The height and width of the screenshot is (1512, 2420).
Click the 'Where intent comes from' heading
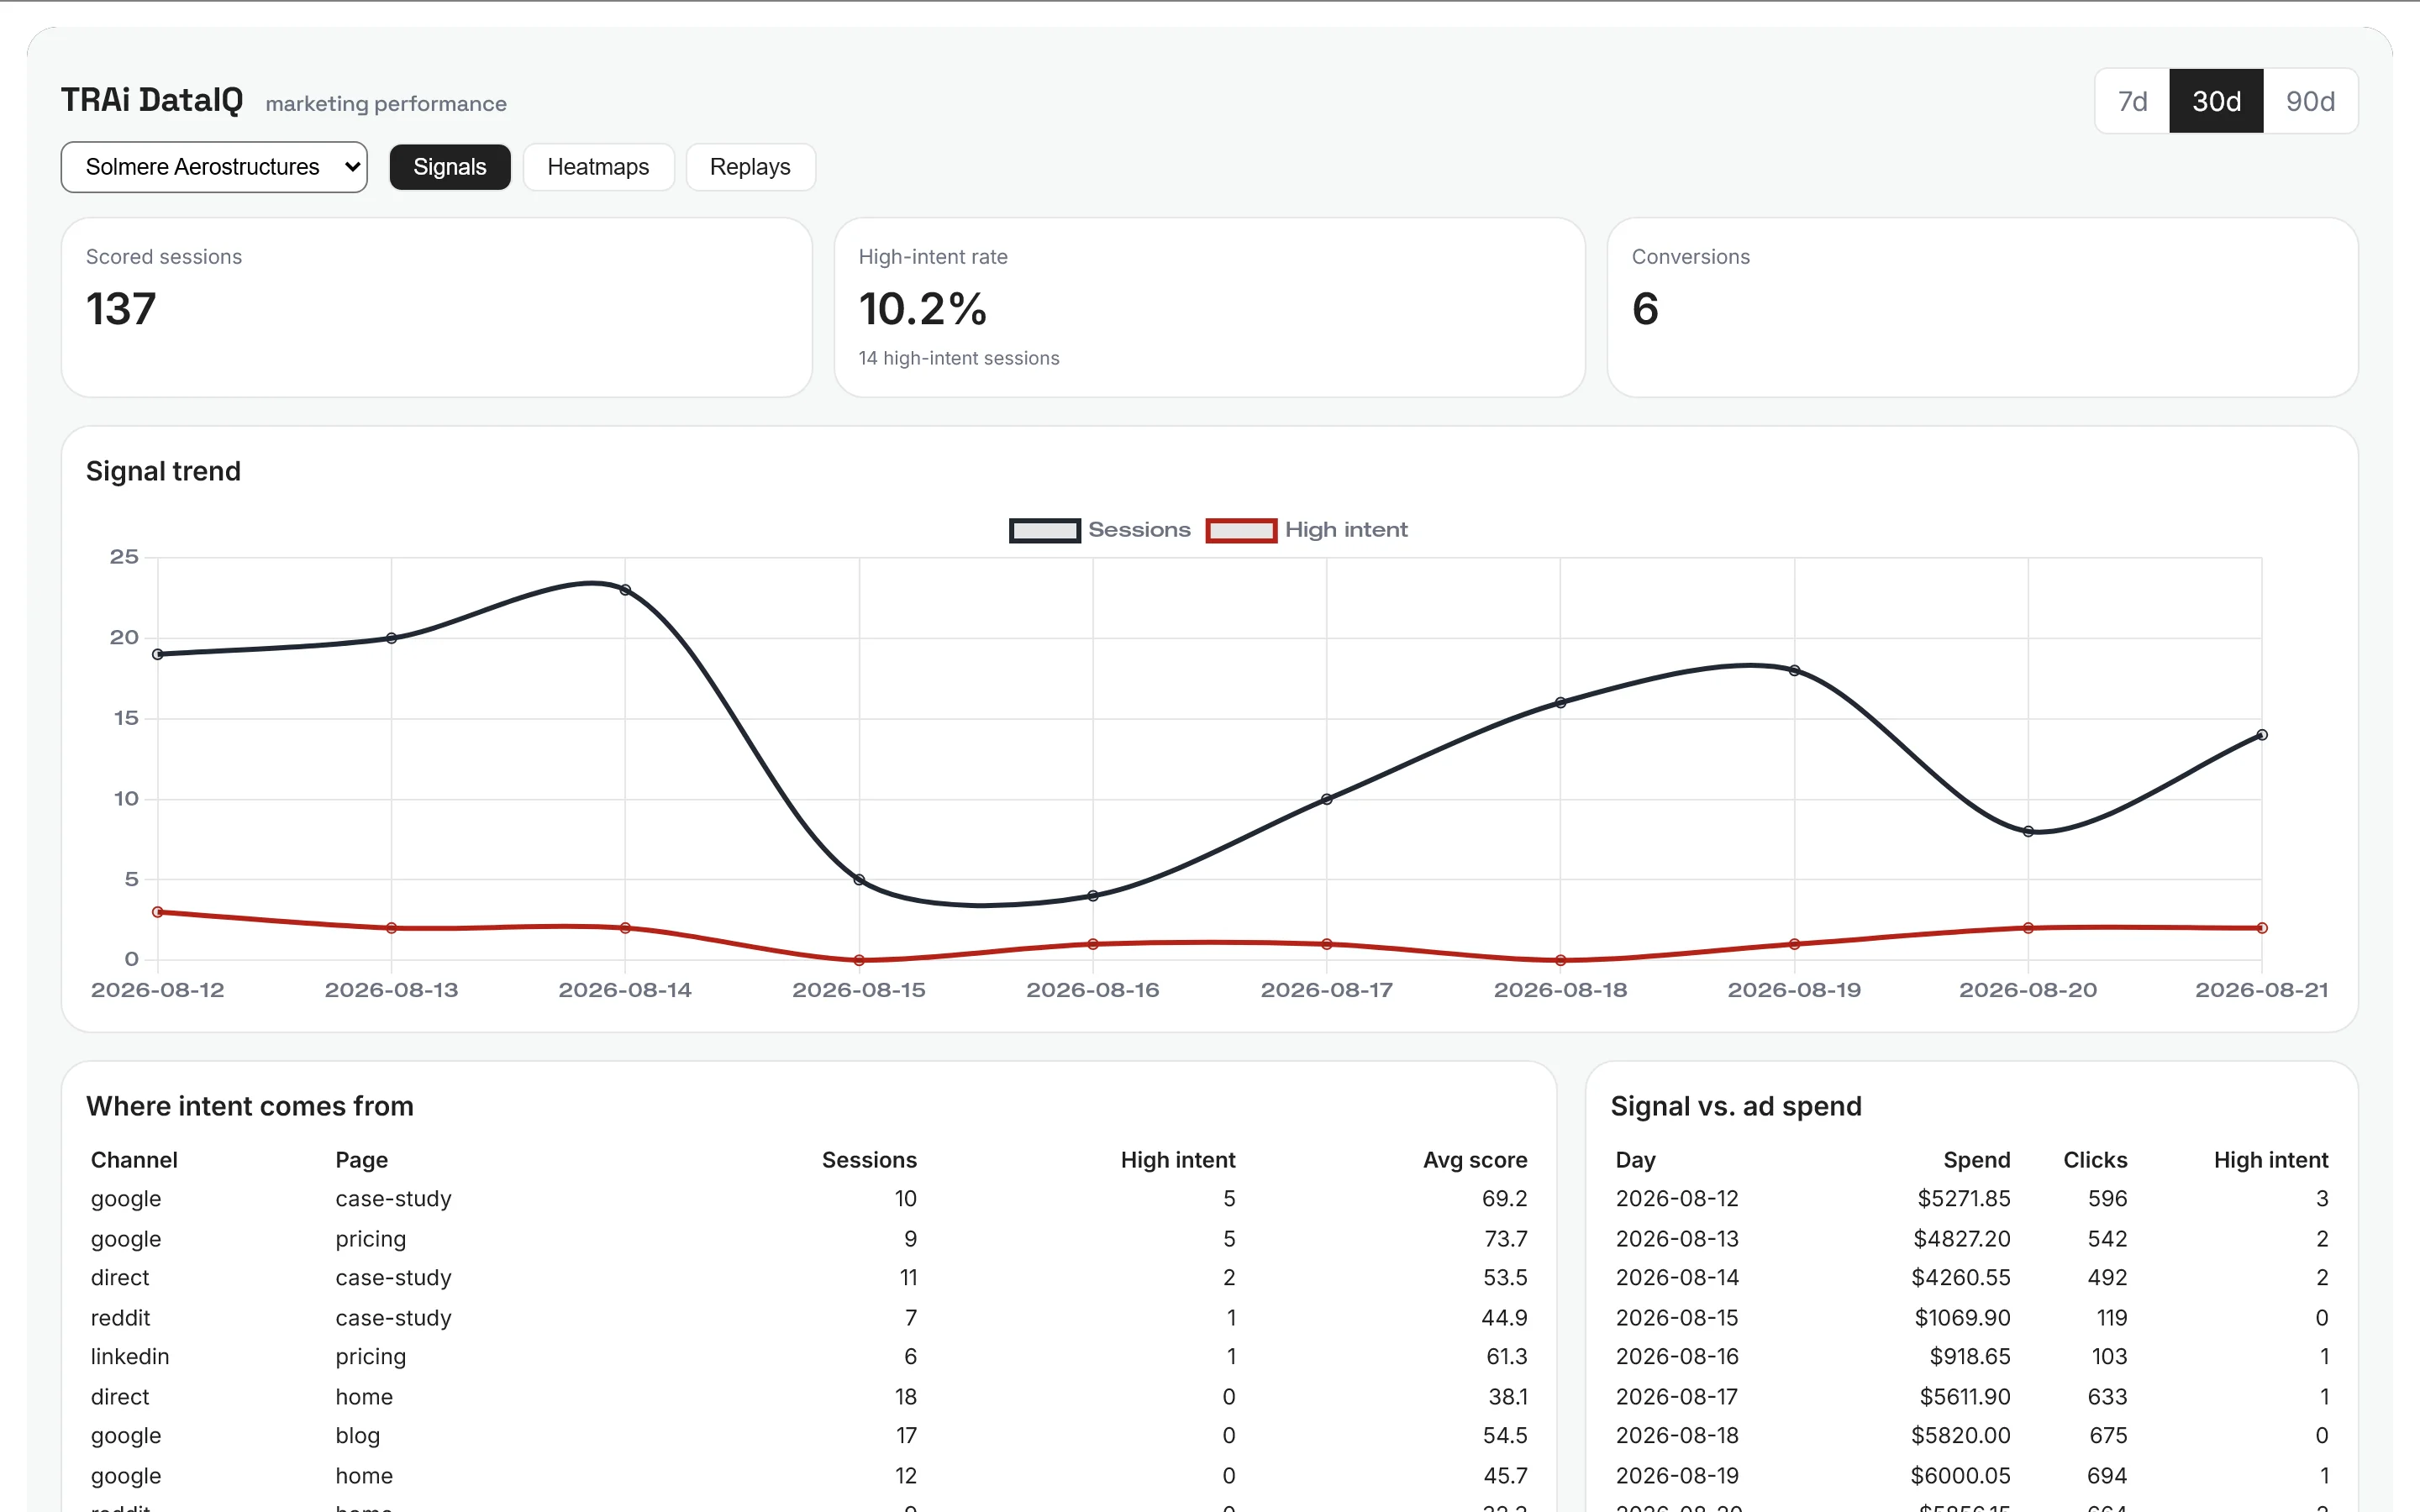[250, 1106]
